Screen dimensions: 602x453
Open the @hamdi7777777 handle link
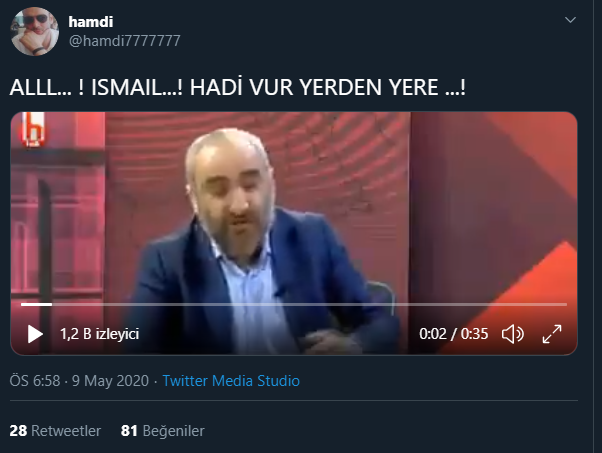pos(124,41)
